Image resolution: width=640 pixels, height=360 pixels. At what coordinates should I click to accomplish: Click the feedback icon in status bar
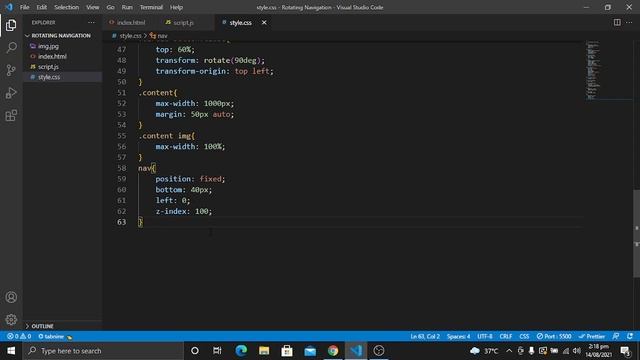coord(616,336)
